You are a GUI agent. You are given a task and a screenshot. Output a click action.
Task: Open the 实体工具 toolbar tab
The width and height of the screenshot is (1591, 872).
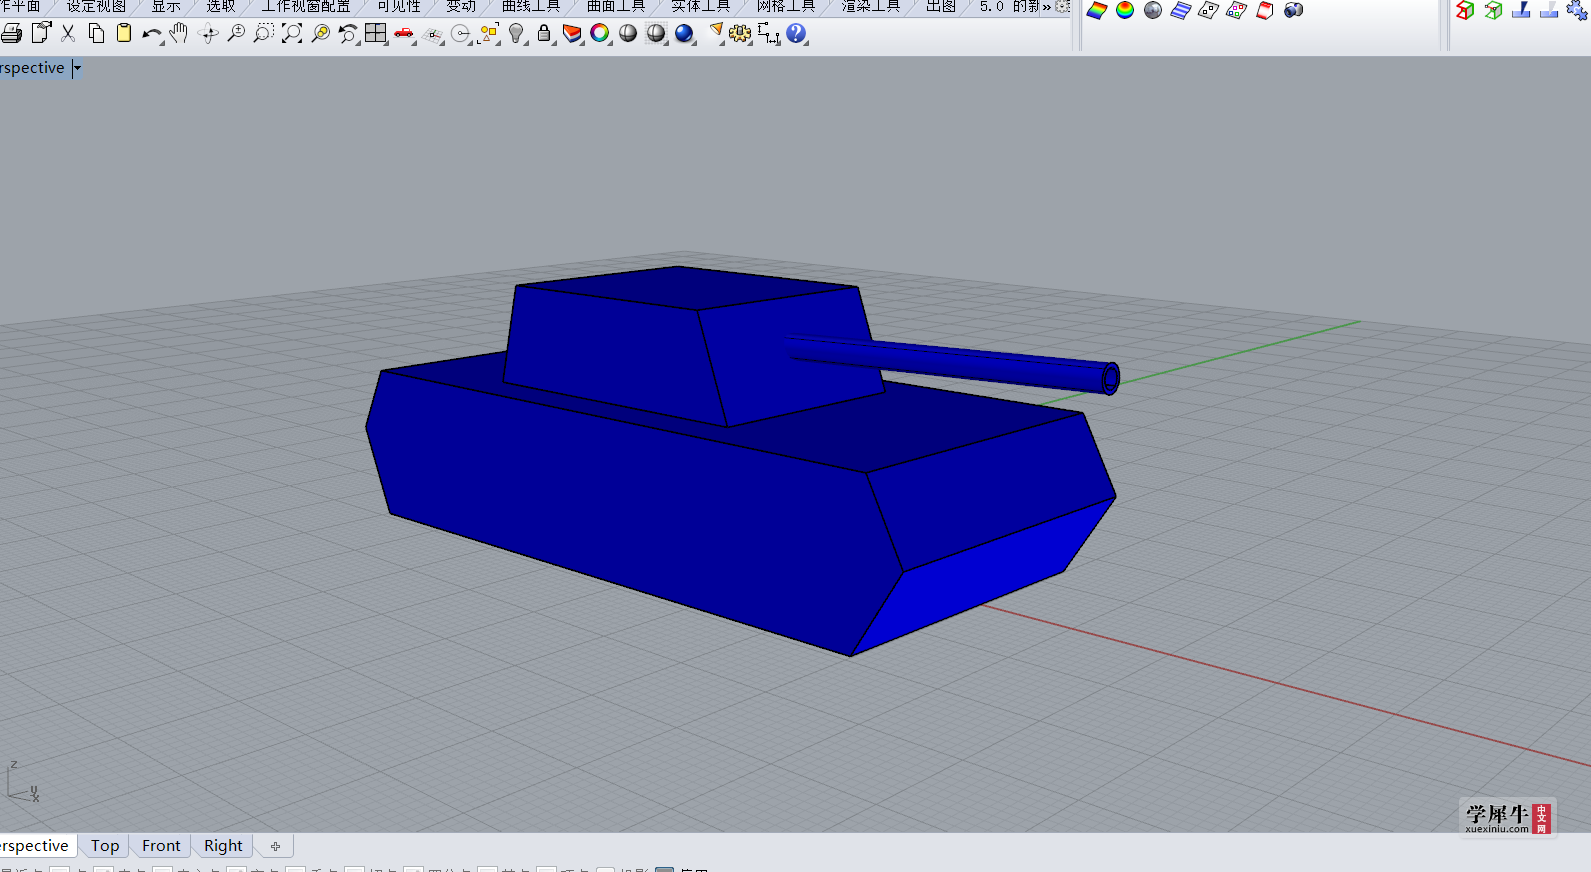tap(701, 6)
